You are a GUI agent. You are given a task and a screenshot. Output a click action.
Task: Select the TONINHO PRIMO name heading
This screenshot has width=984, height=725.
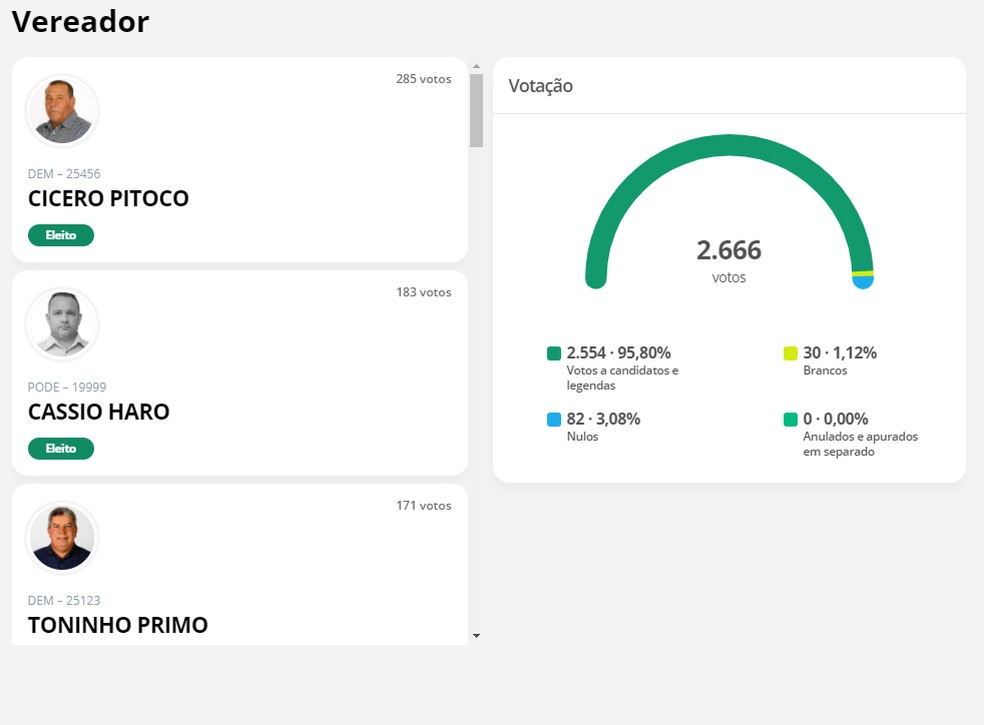pos(118,625)
